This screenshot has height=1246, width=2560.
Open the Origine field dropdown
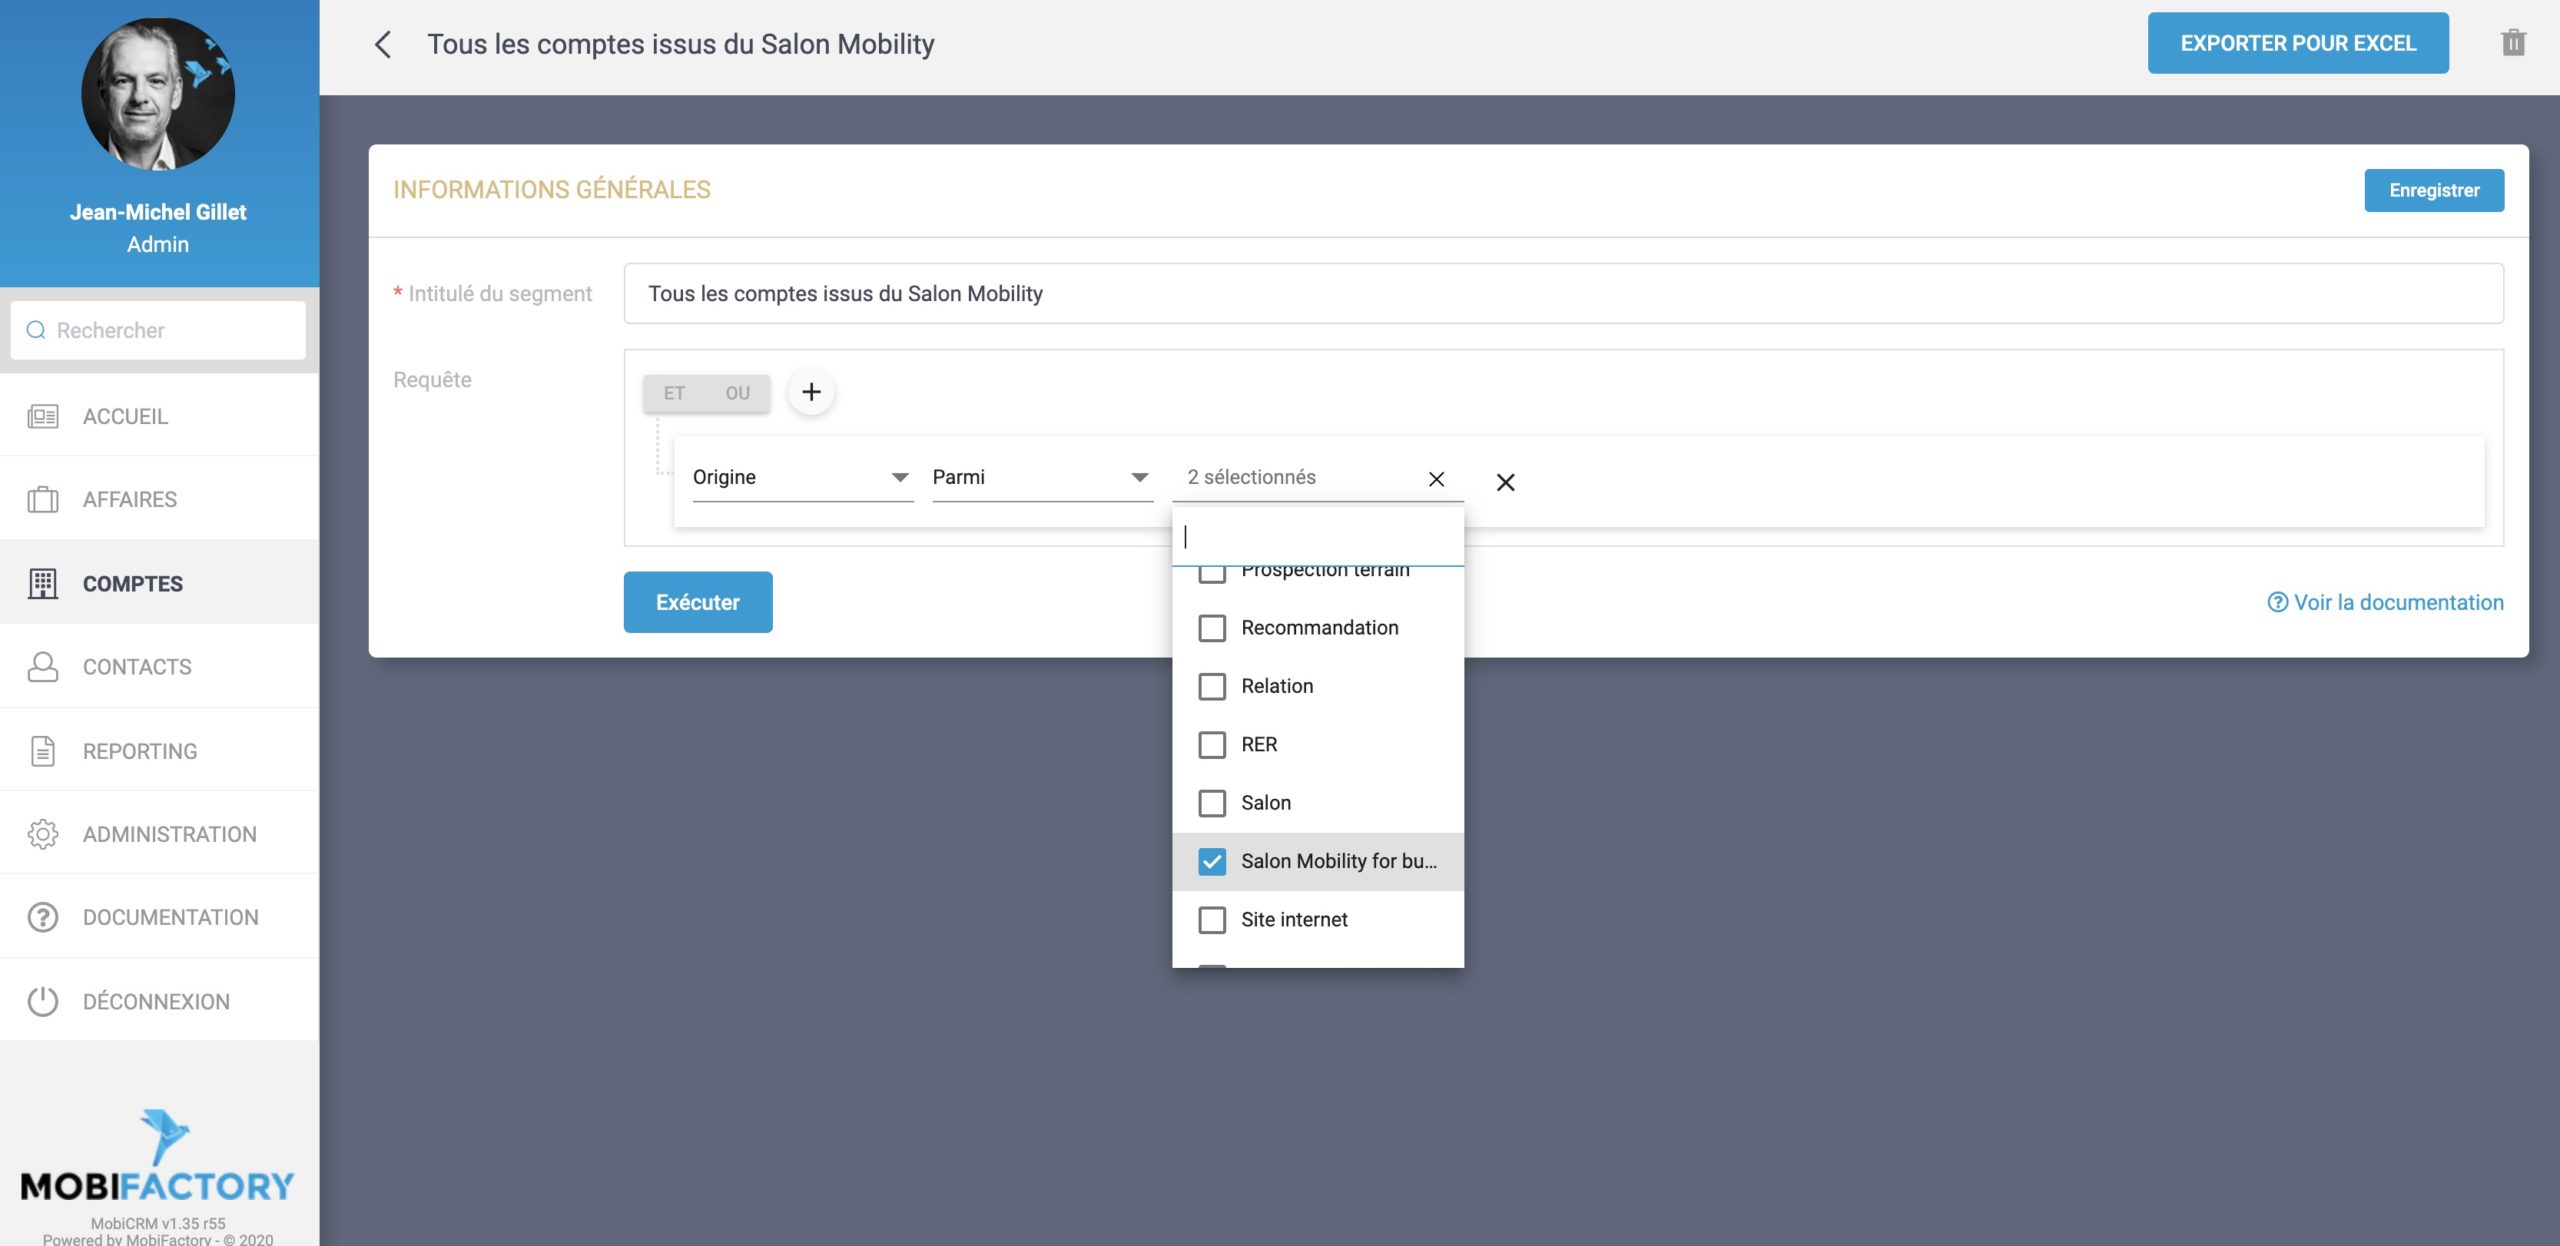pos(802,477)
